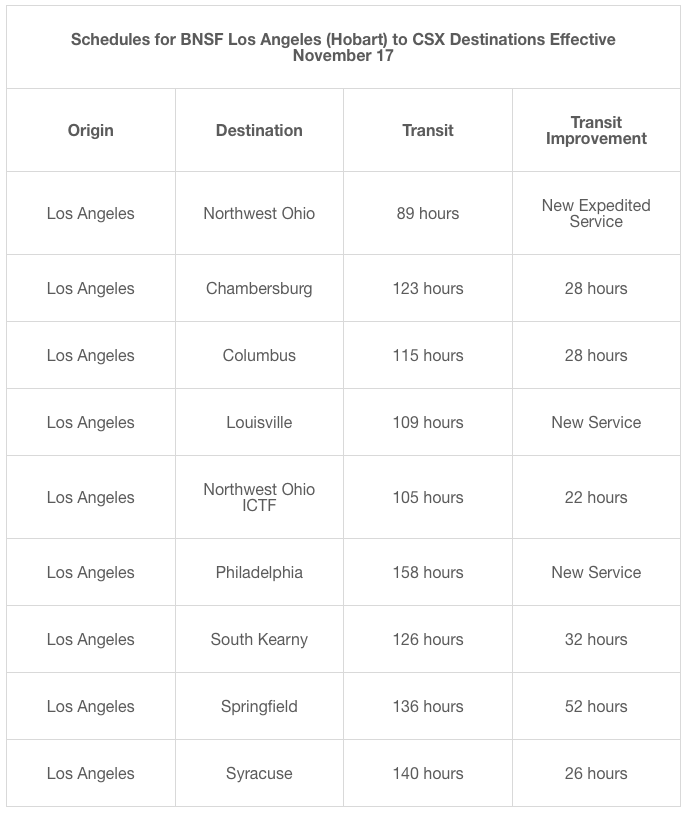This screenshot has width=686, height=813.
Task: Click the Syracuse destination cell
Action: 259,773
